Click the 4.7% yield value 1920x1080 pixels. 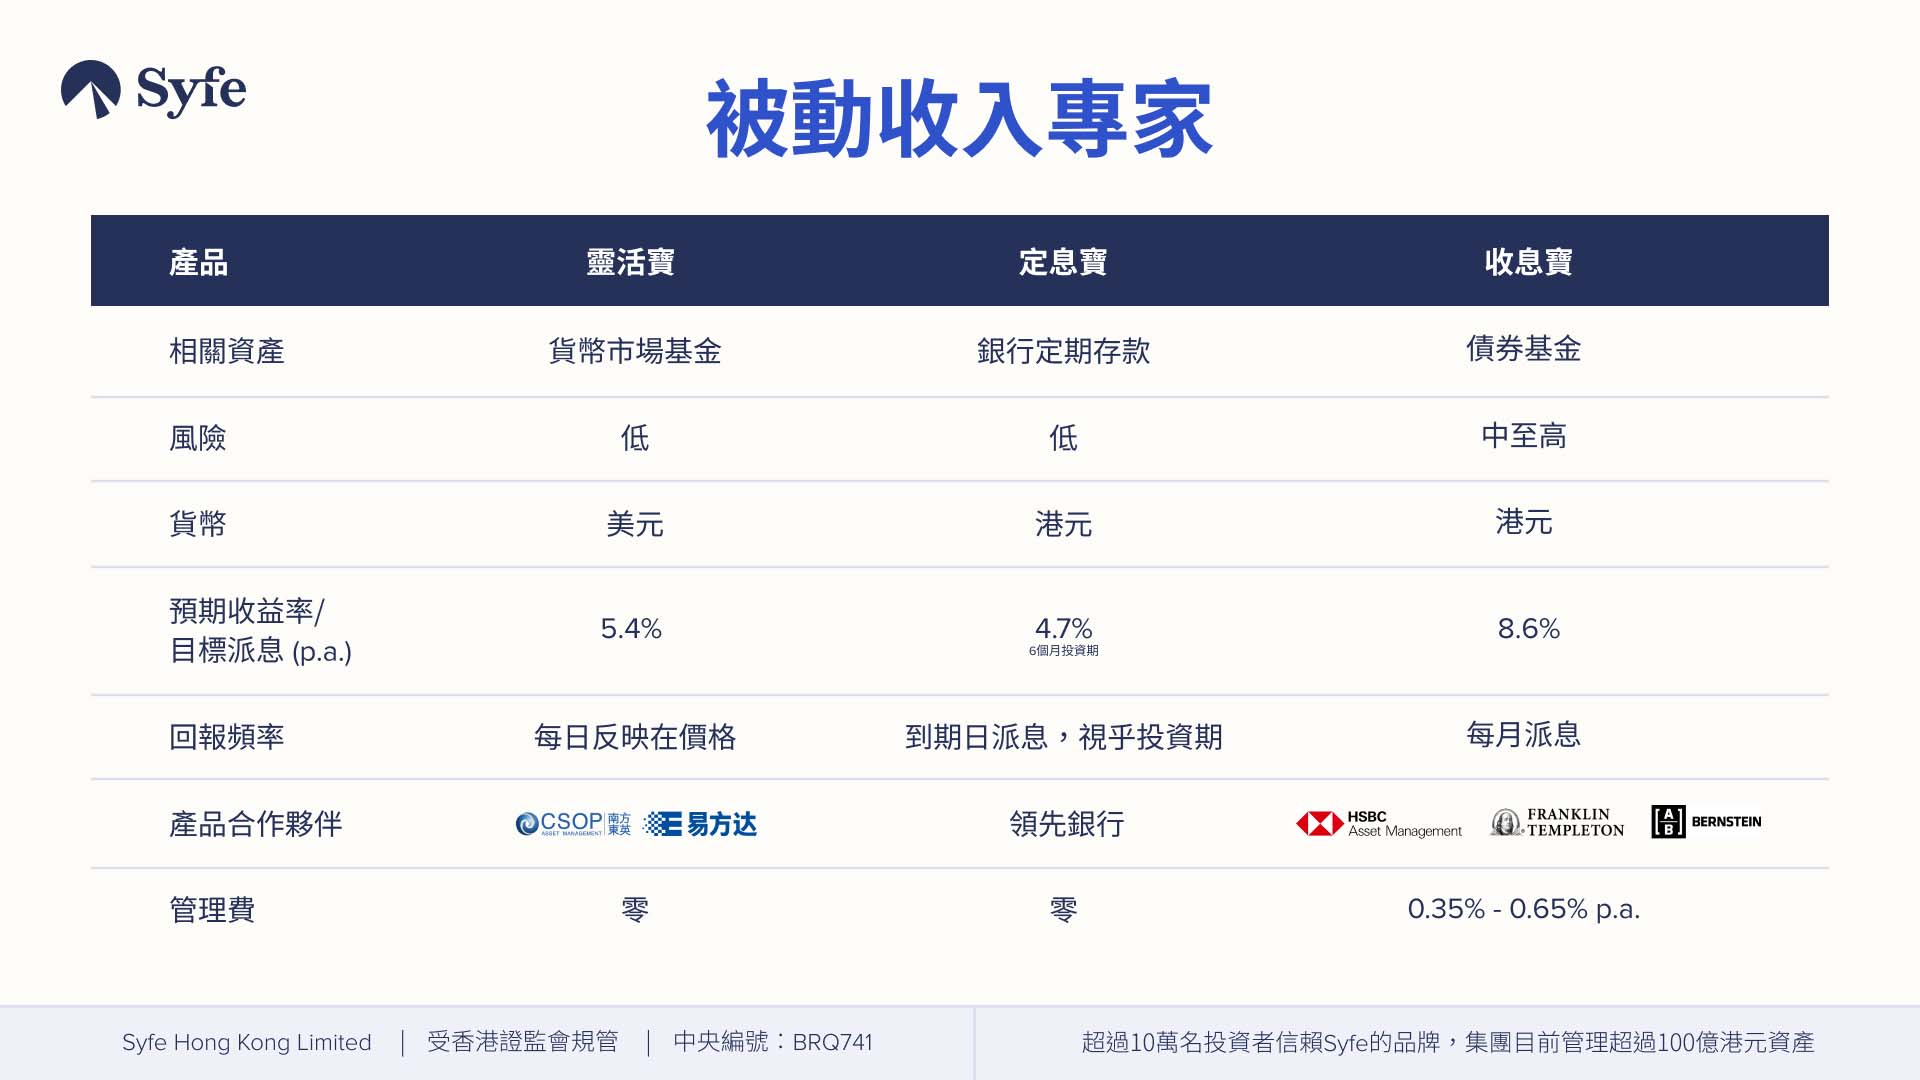coord(1063,629)
